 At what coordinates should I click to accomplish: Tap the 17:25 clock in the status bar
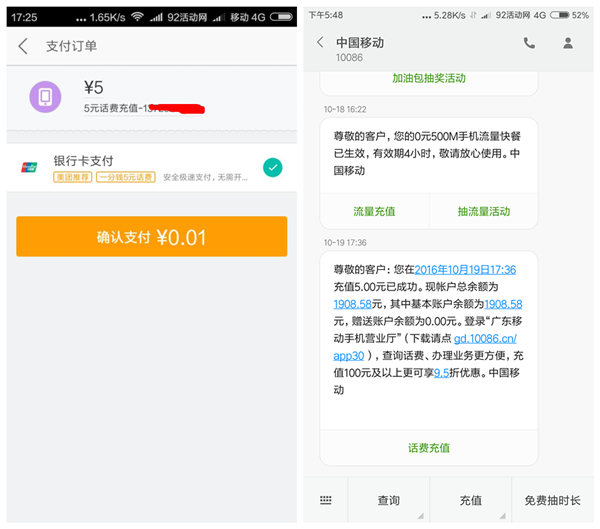coord(24,17)
